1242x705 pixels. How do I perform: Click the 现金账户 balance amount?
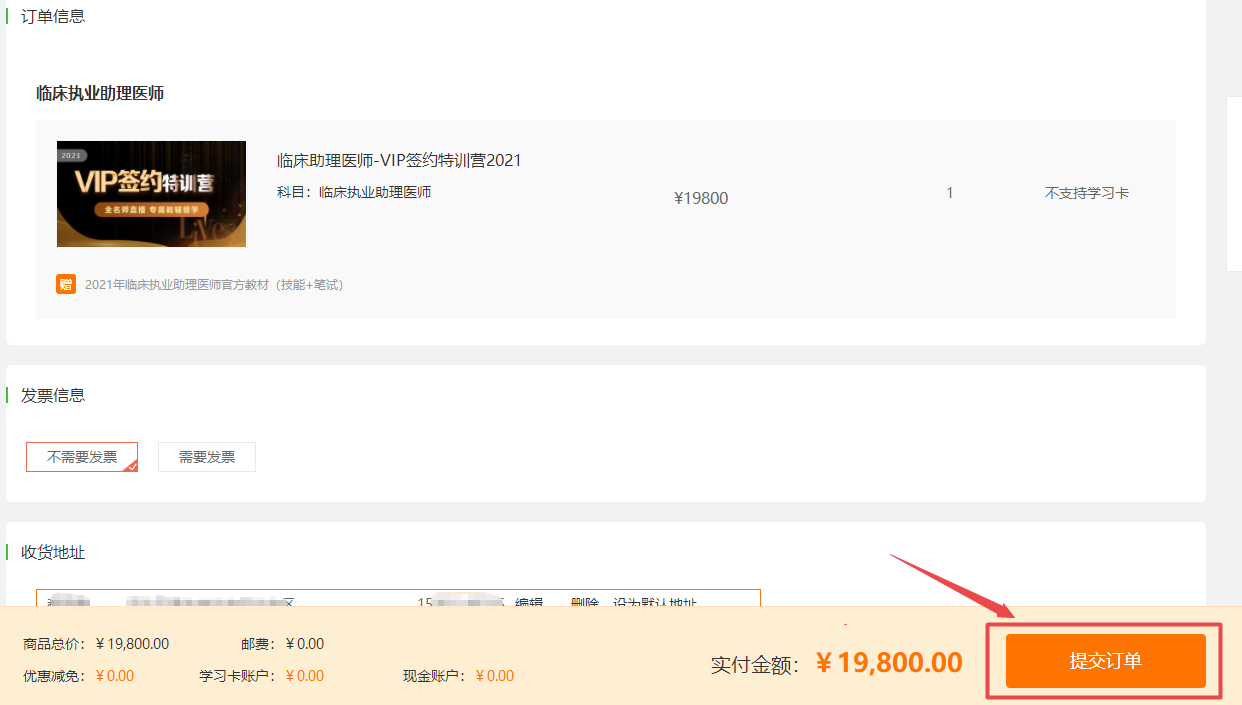point(495,676)
